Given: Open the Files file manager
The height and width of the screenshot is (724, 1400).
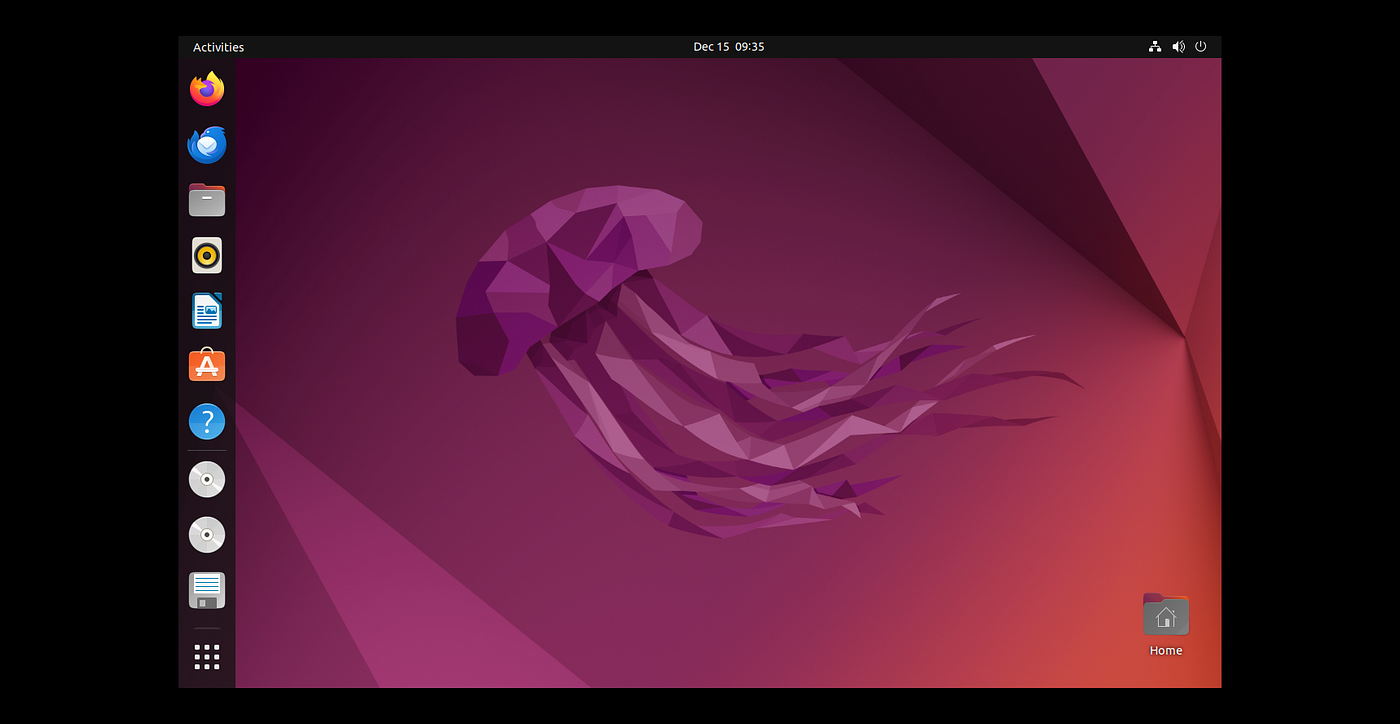Looking at the screenshot, I should [x=206, y=199].
